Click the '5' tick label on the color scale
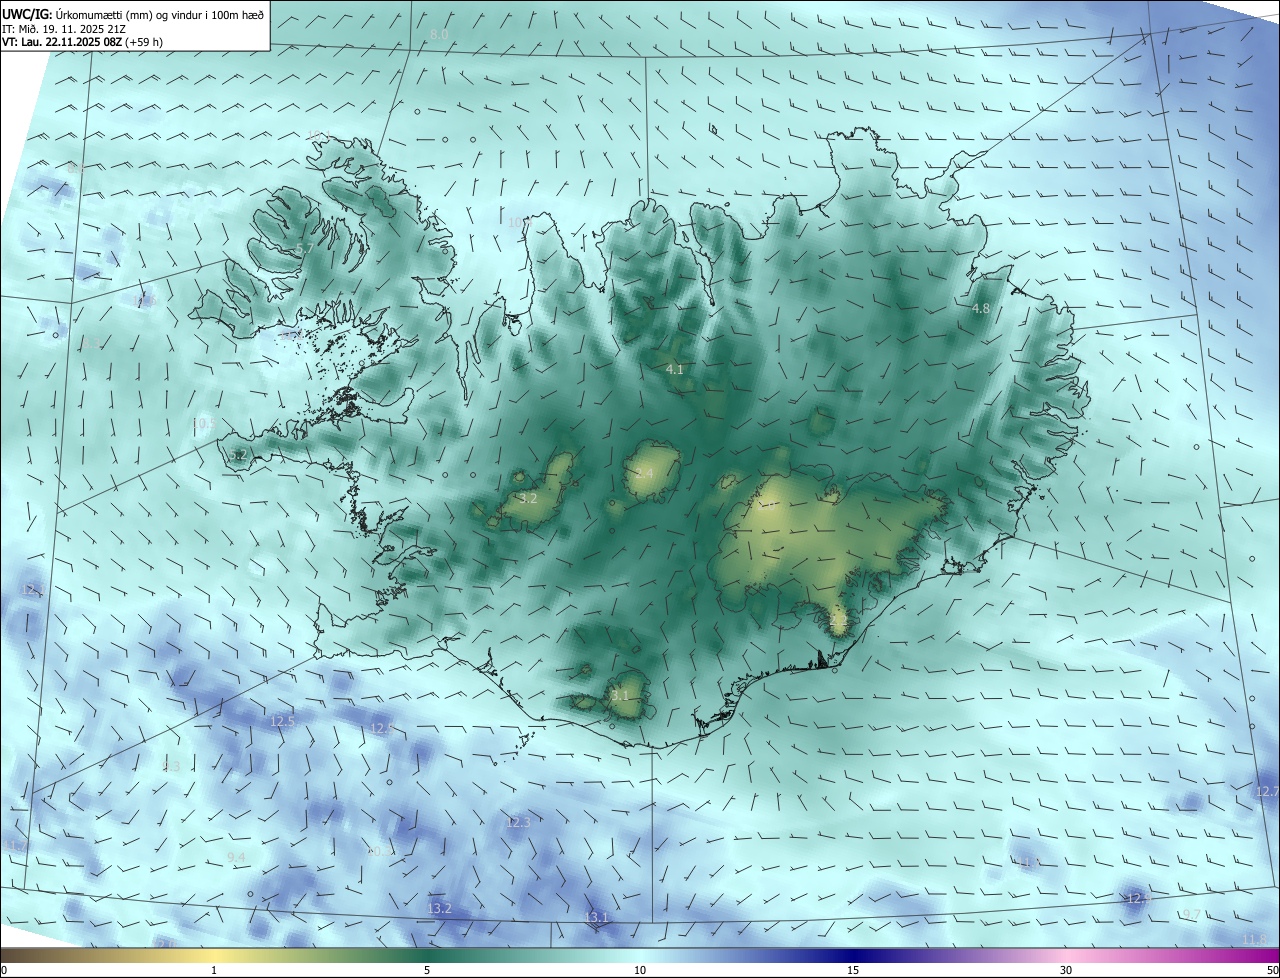 (x=427, y=970)
